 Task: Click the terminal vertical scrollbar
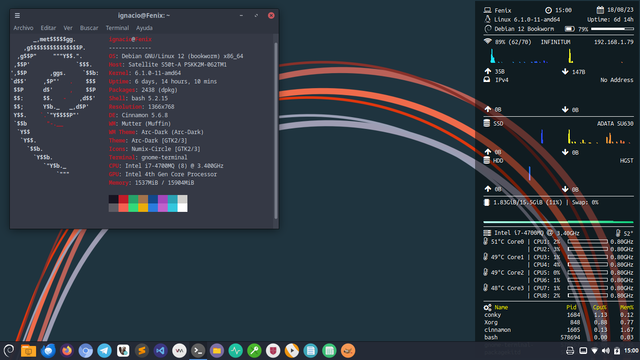(276, 131)
